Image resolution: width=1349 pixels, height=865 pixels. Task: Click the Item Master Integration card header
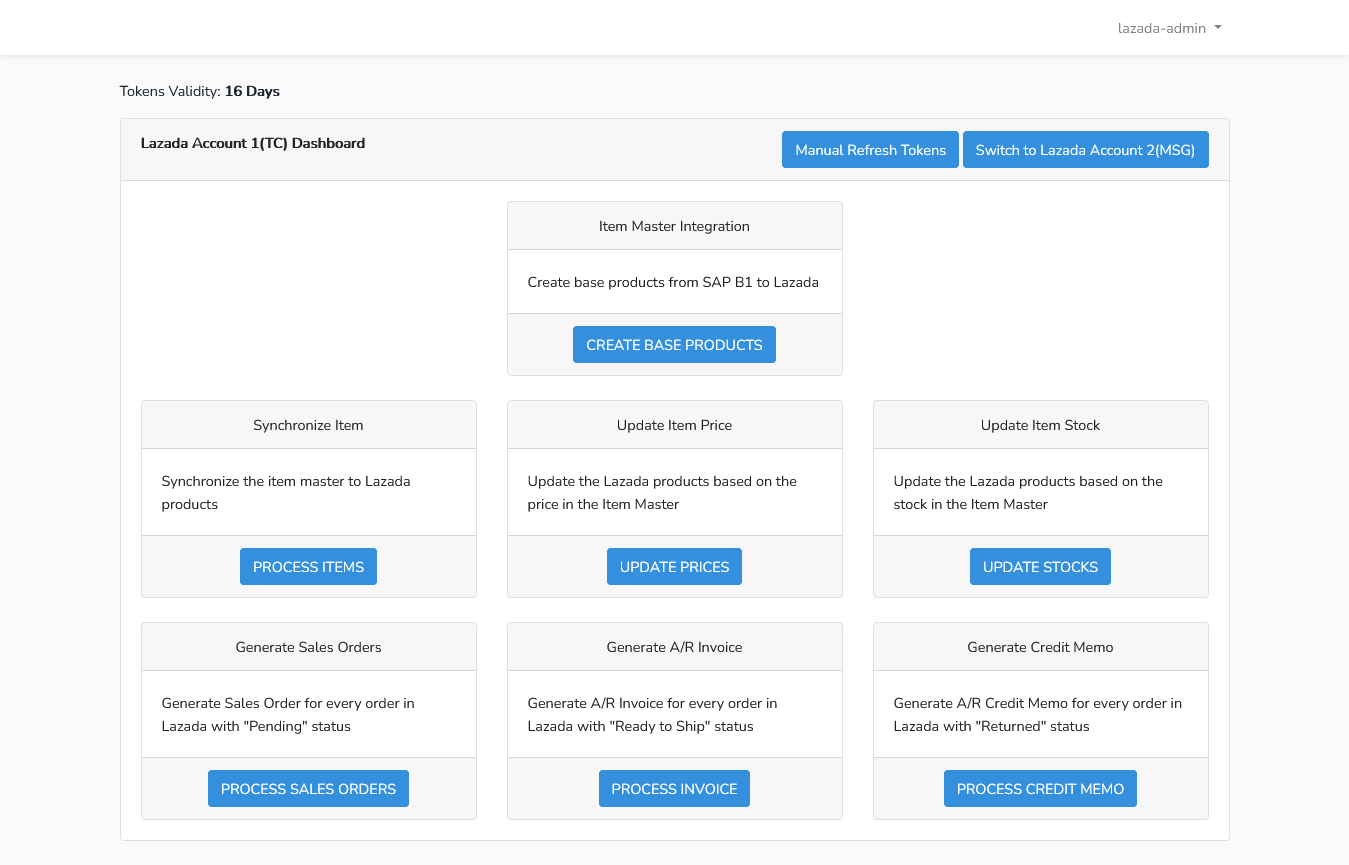pos(674,226)
